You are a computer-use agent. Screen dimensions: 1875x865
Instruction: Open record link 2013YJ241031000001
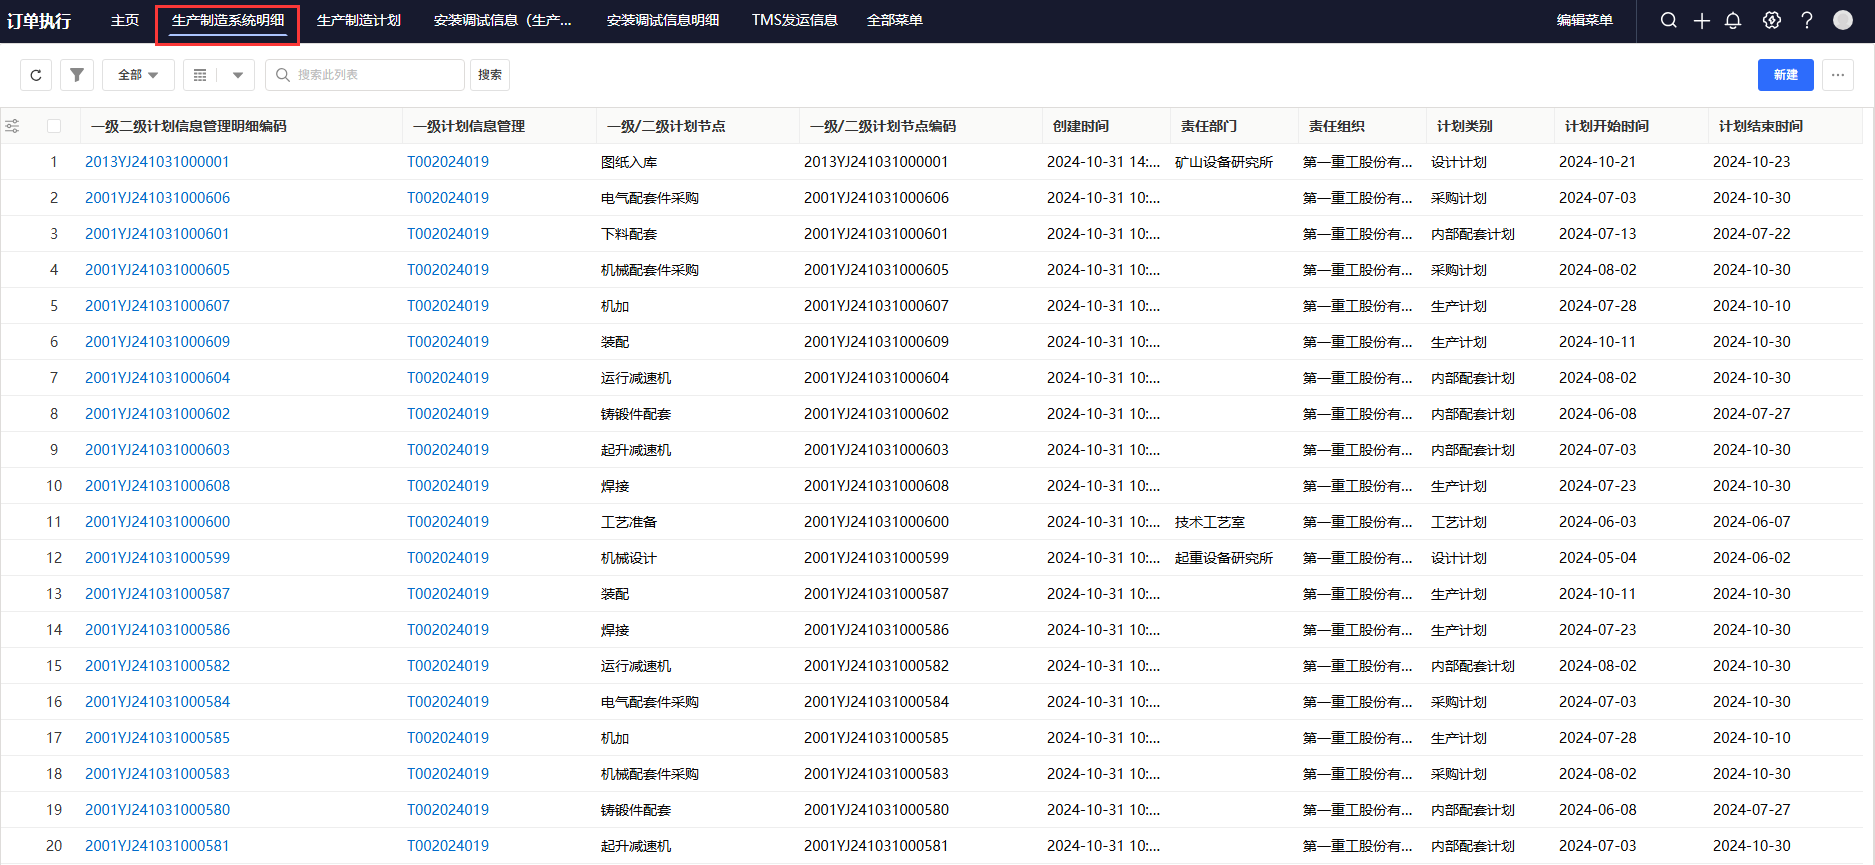[x=157, y=162]
